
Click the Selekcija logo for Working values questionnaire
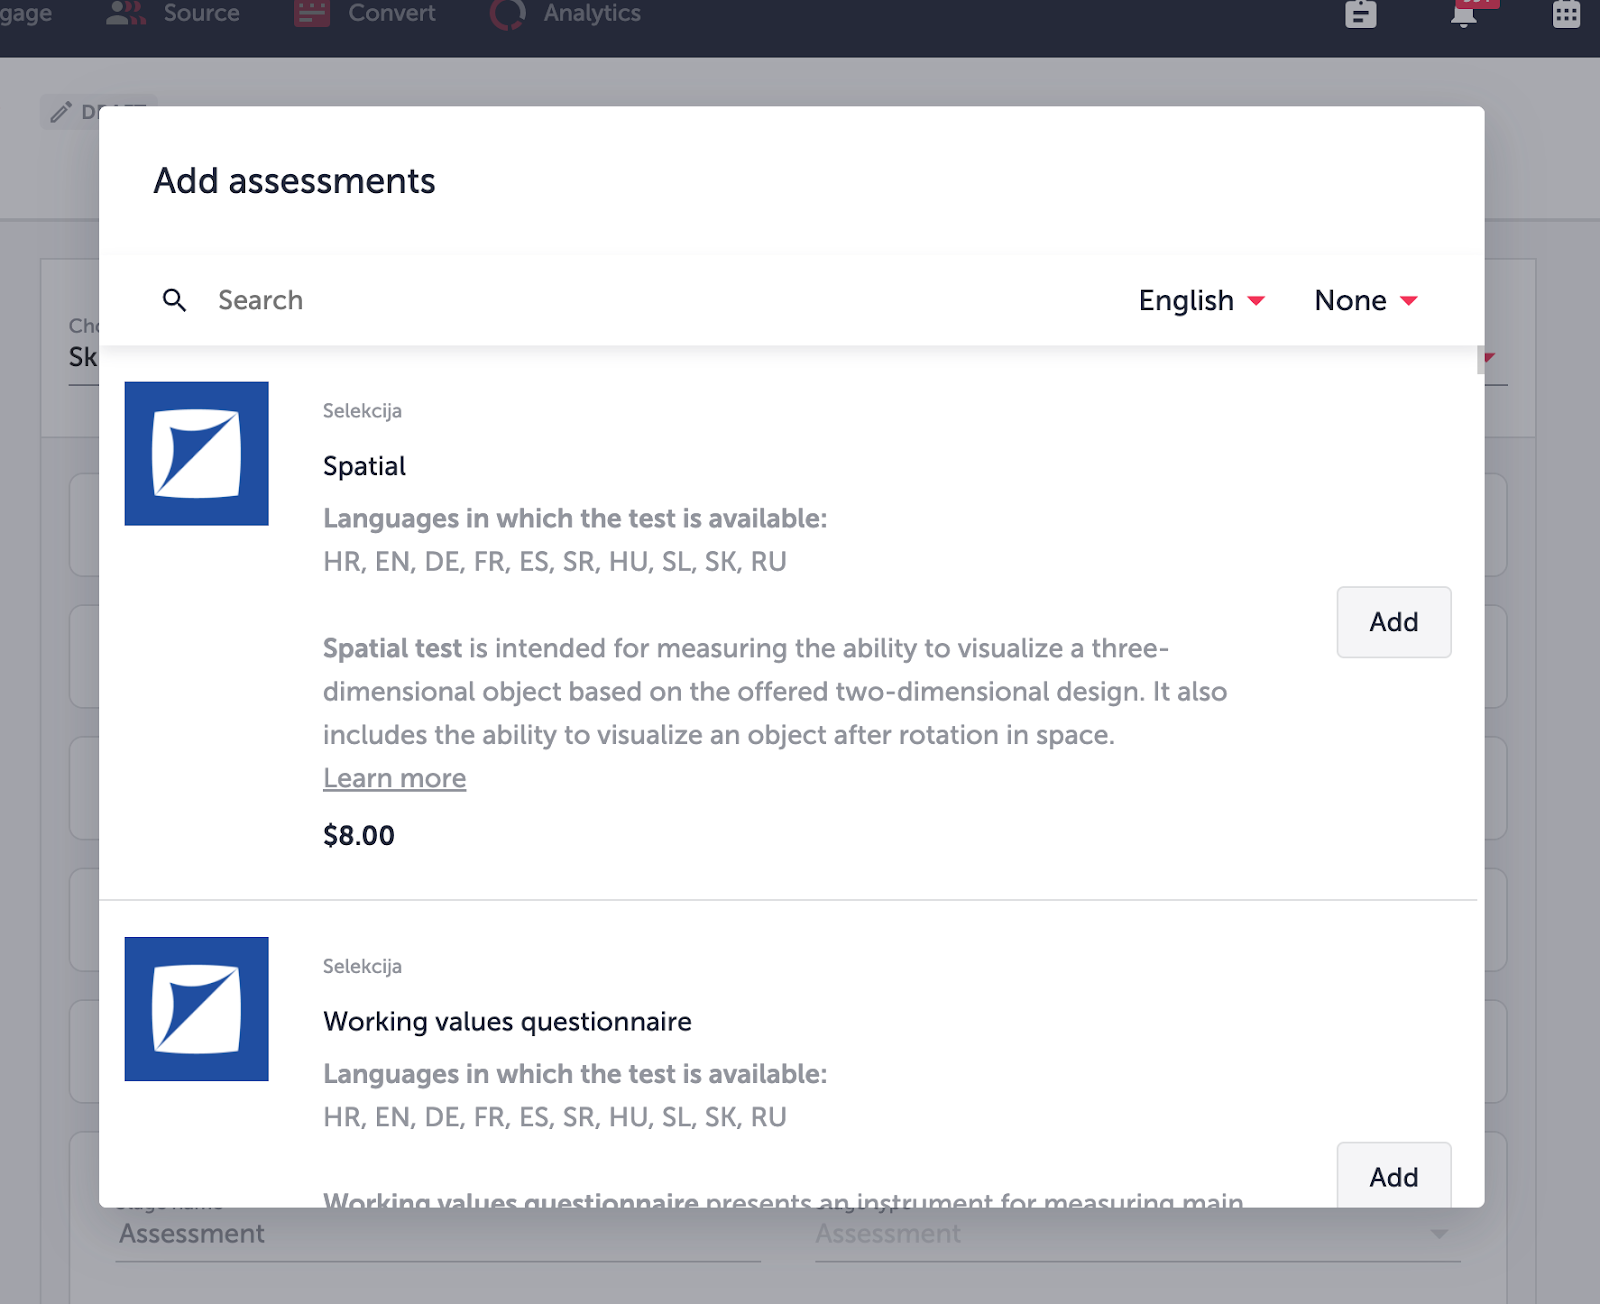click(196, 1008)
